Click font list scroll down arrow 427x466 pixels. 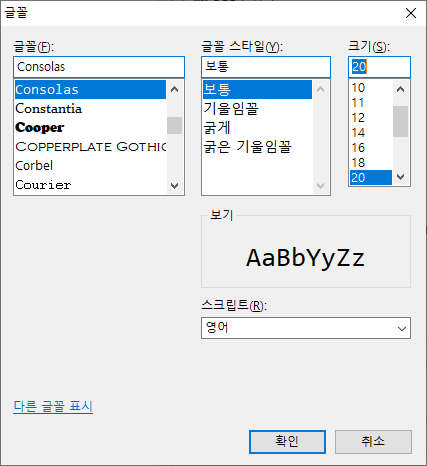click(174, 185)
